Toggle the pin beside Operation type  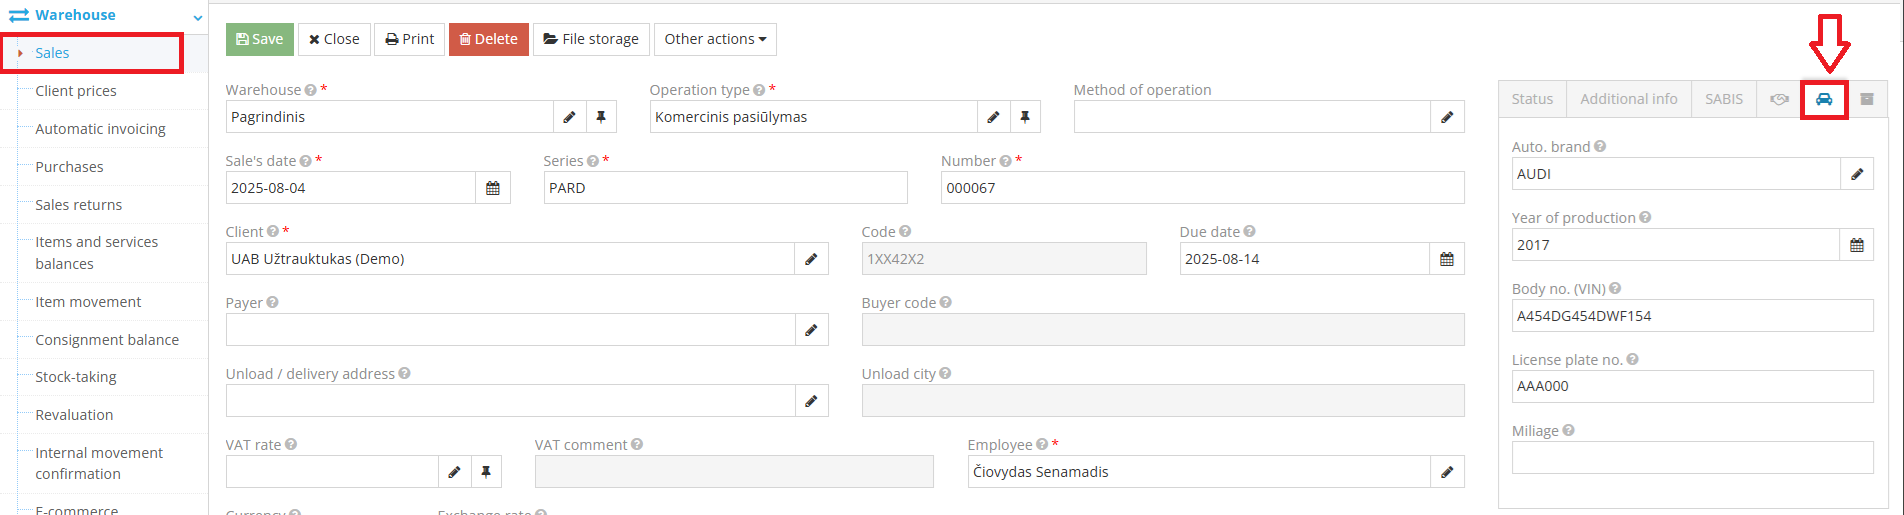click(1025, 117)
